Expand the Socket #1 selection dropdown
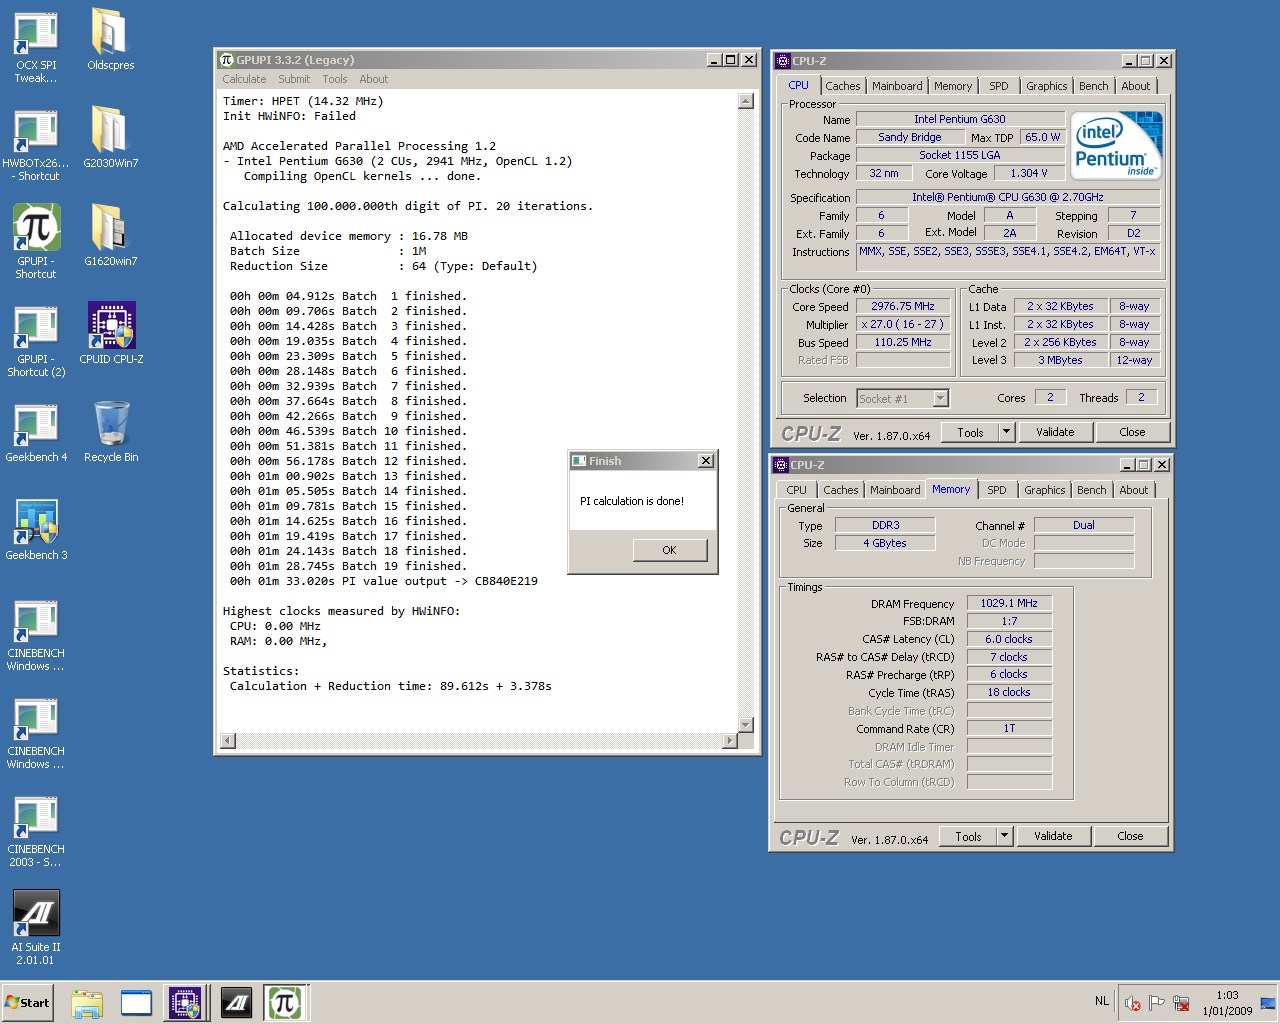 tap(940, 399)
